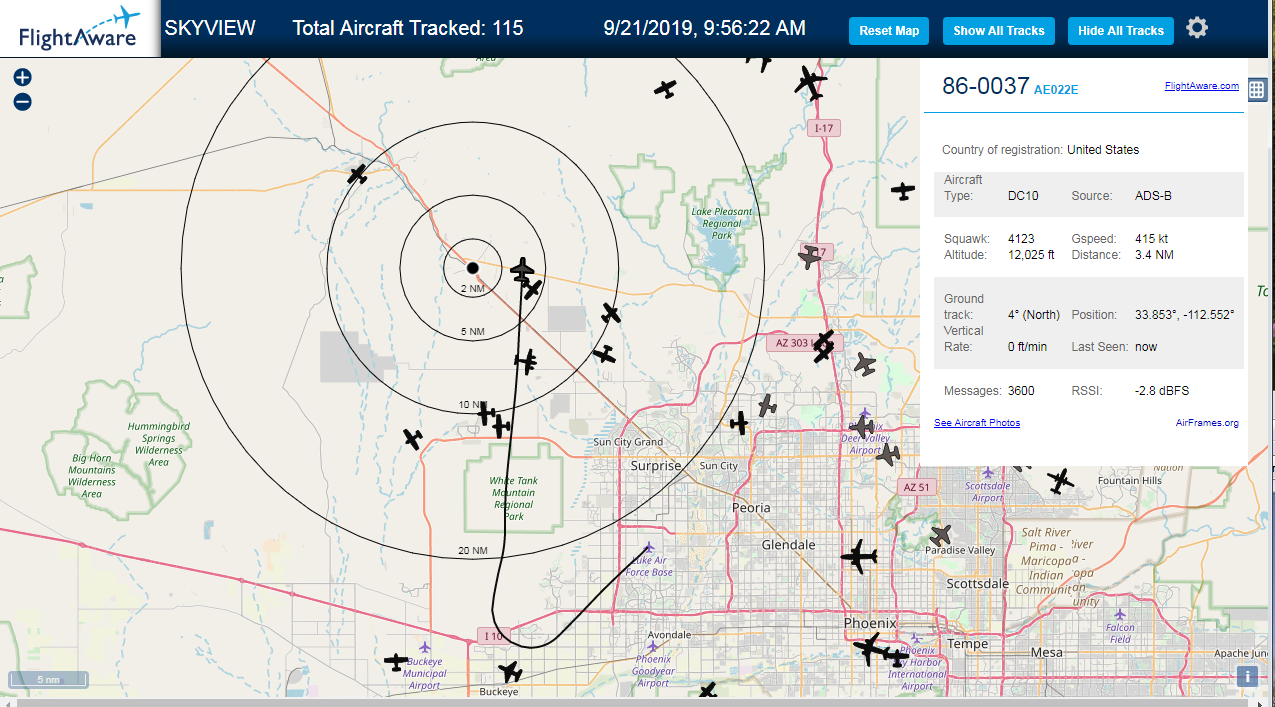Select the aircraft west of White Tank Park
Image resolution: width=1275 pixels, height=707 pixels.
[x=412, y=438]
